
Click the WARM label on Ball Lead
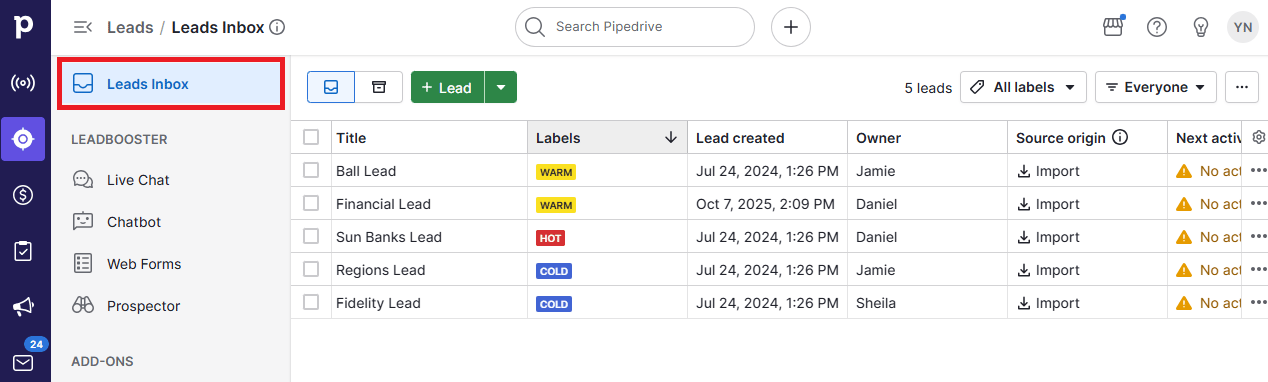pyautogui.click(x=556, y=172)
